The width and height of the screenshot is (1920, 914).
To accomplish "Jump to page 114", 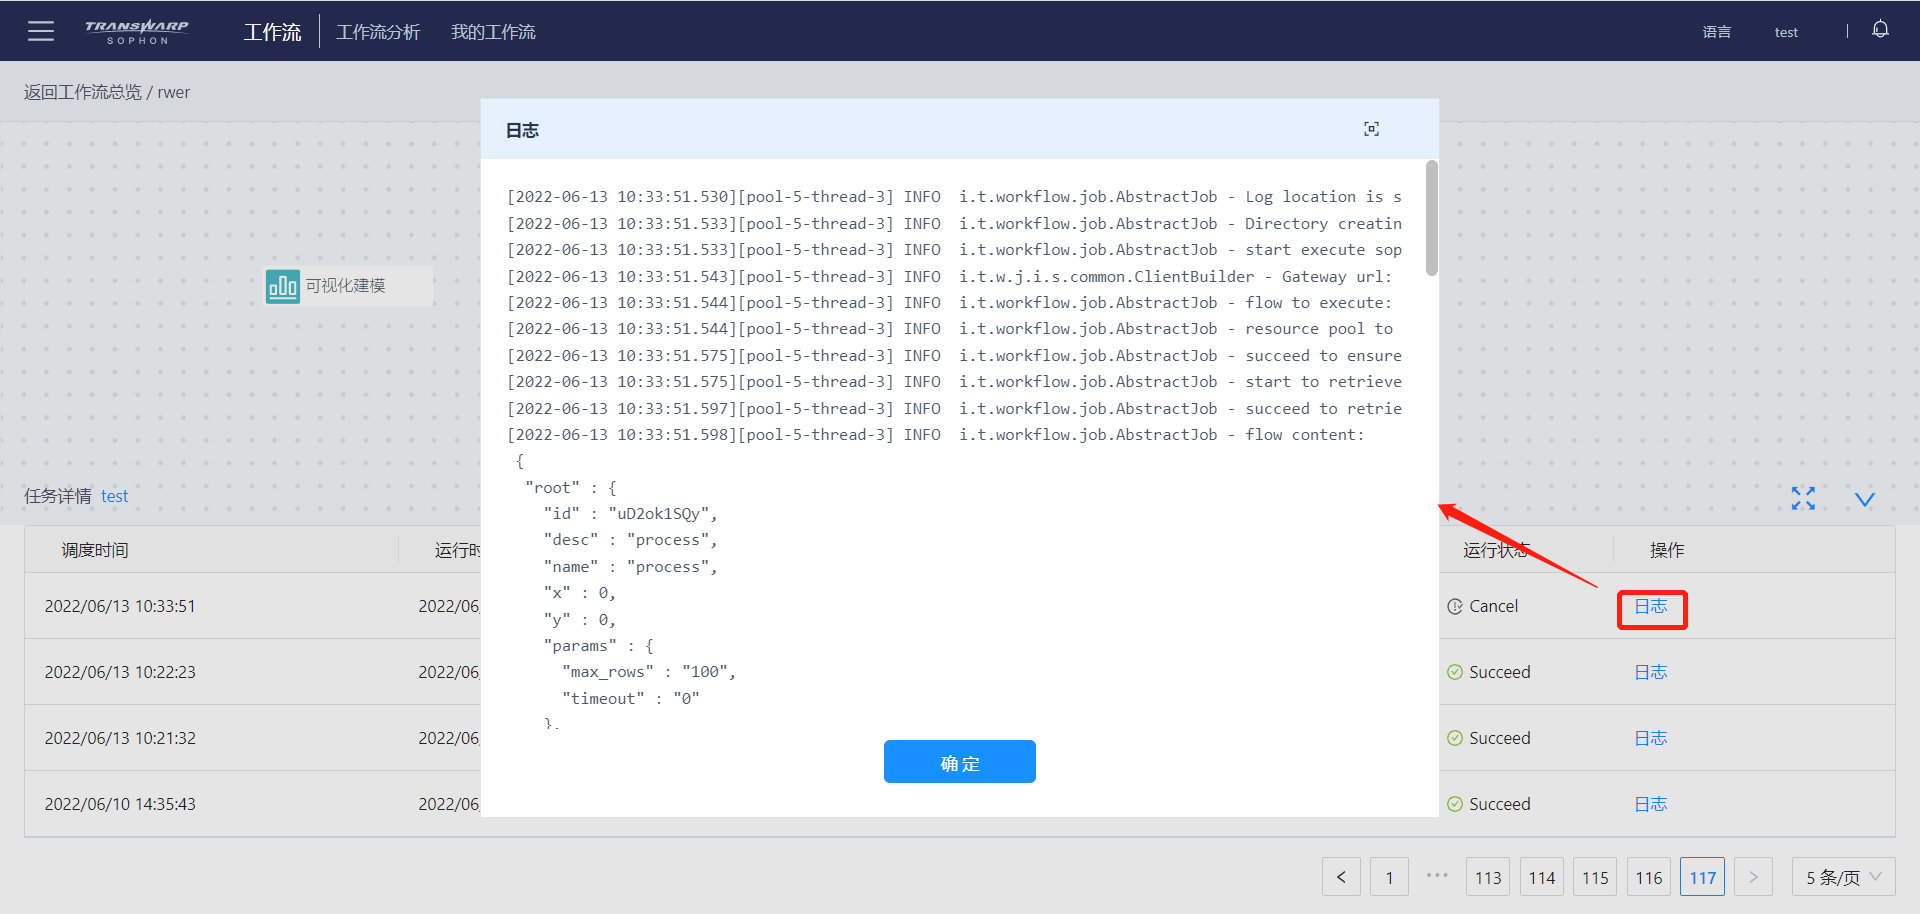I will [x=1542, y=877].
